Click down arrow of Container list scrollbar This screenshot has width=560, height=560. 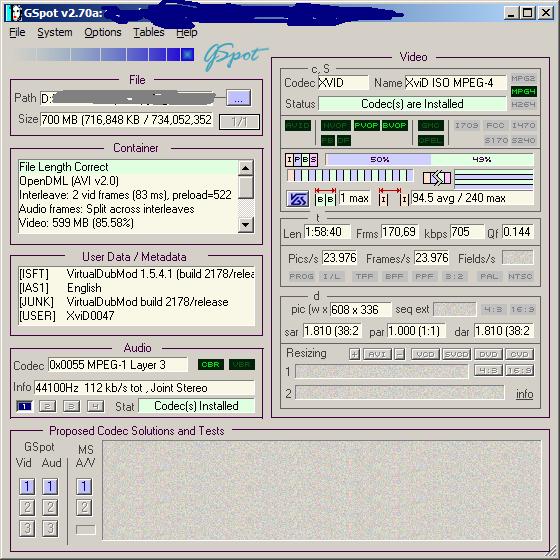[x=246, y=224]
